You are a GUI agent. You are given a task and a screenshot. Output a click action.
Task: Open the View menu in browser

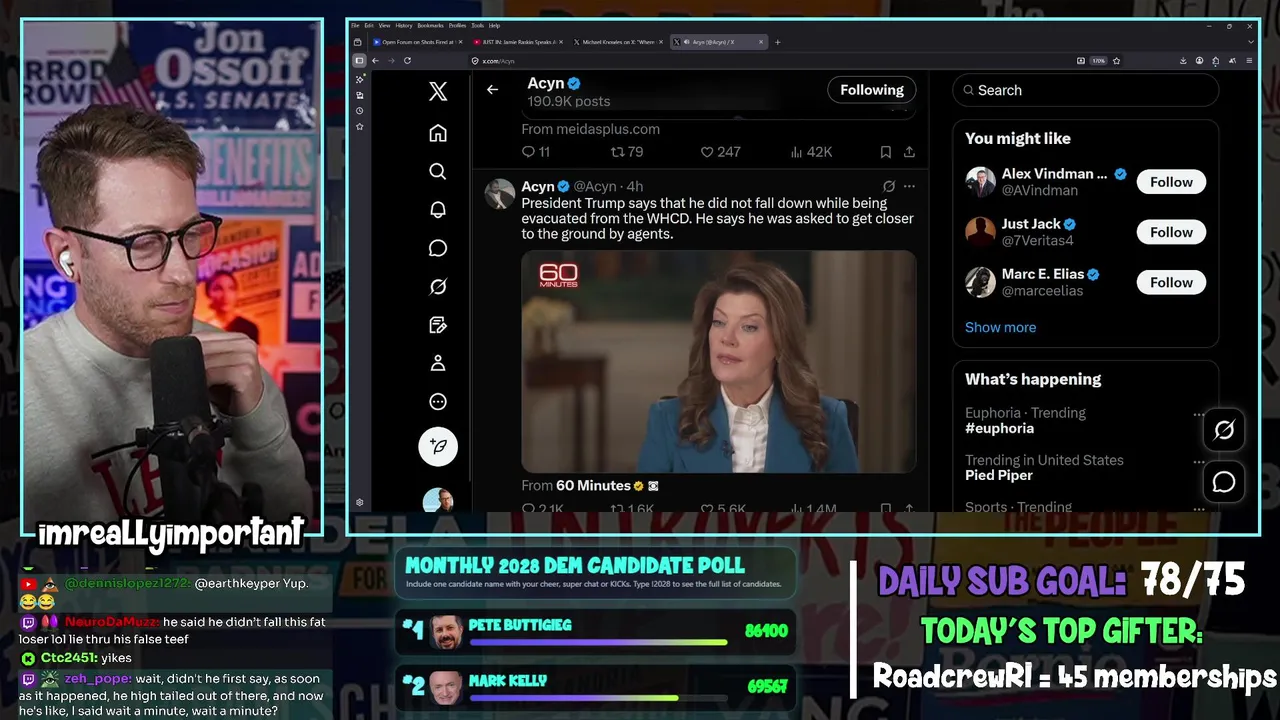coord(384,26)
